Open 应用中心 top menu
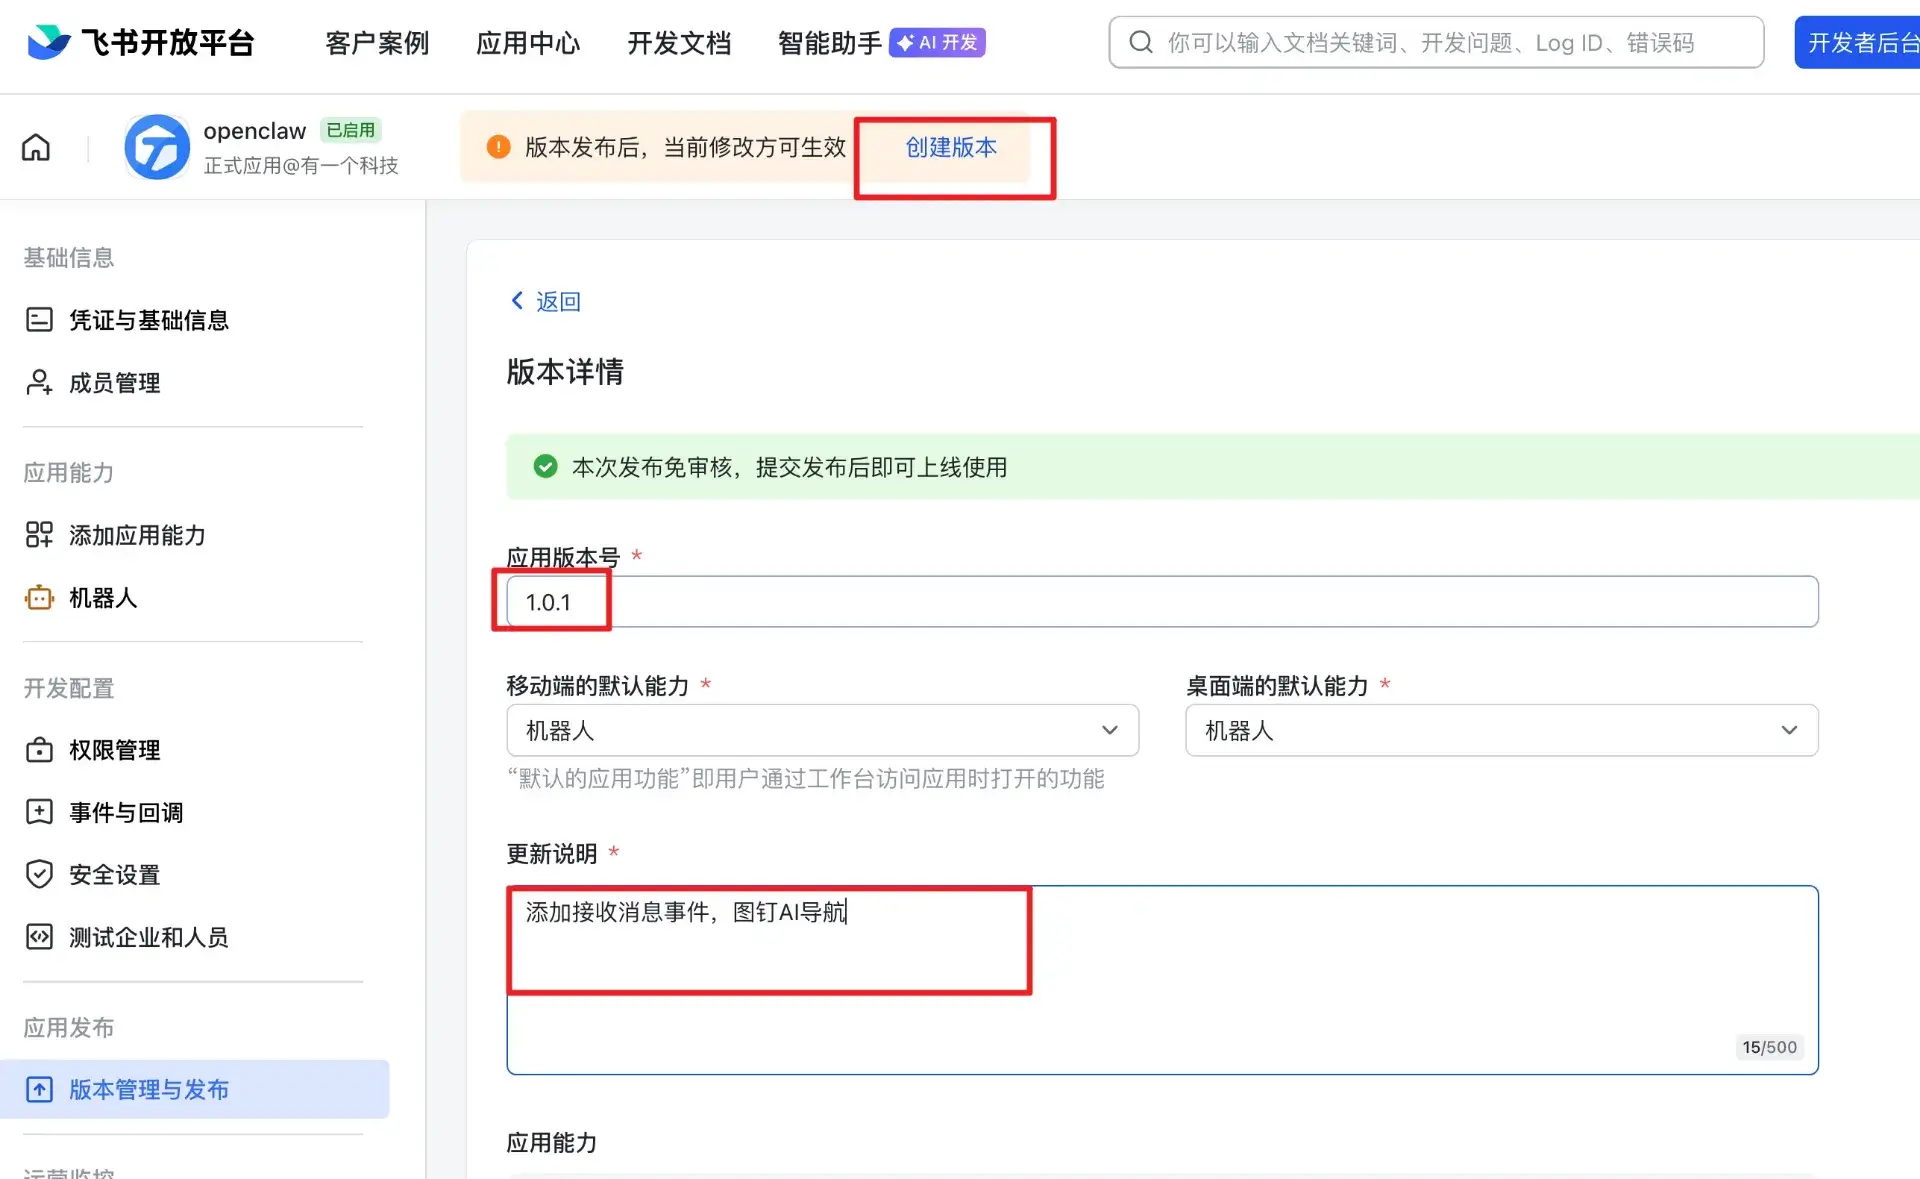The width and height of the screenshot is (1920, 1179). [528, 43]
